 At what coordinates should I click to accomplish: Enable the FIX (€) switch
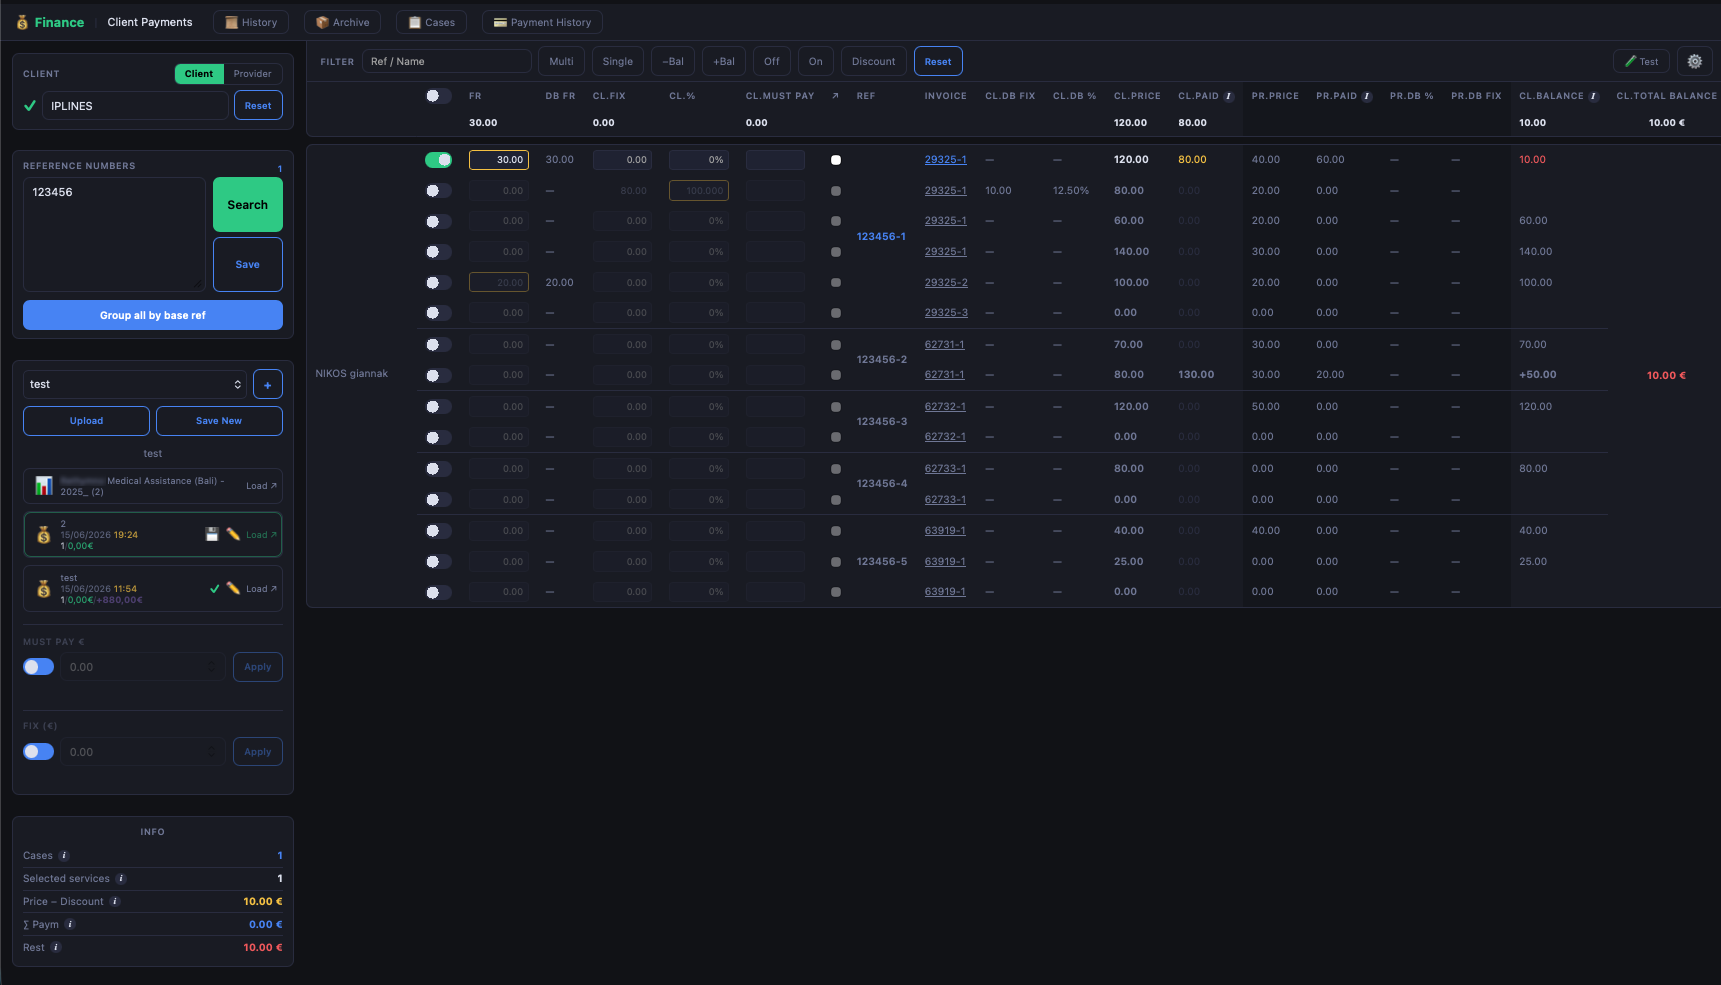tap(39, 752)
